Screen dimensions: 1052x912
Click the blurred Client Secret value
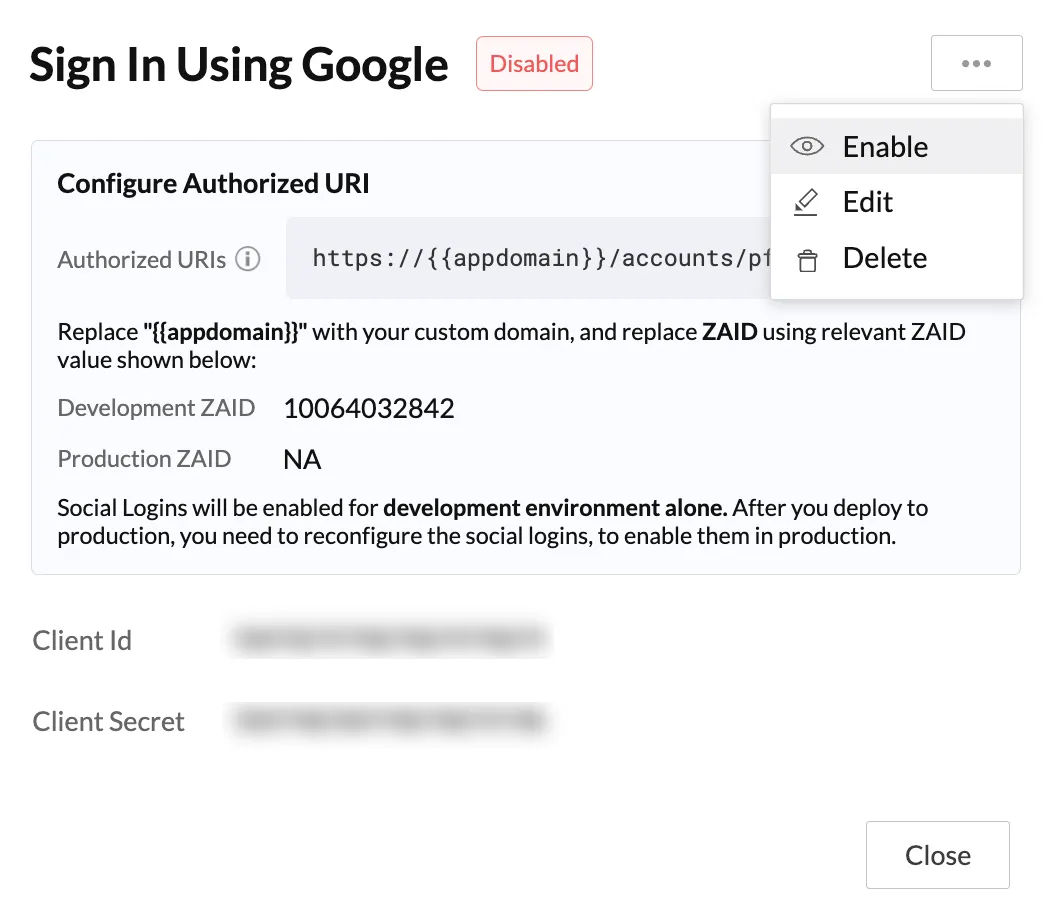point(389,721)
